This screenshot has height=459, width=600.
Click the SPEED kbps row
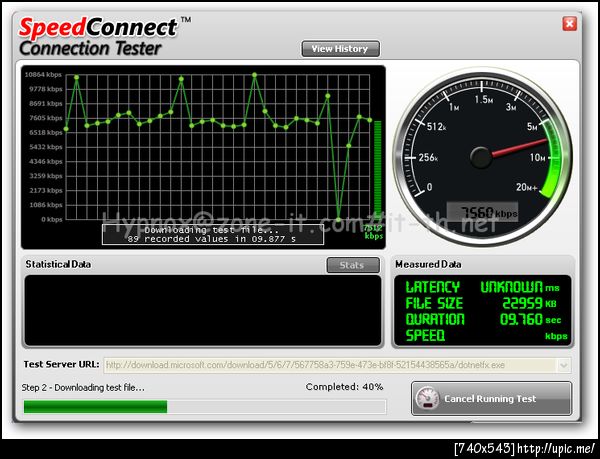point(486,335)
